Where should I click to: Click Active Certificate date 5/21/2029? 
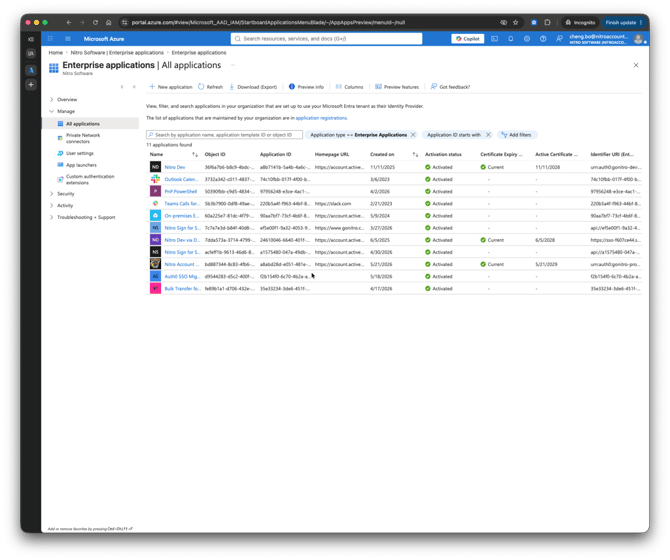click(x=546, y=265)
